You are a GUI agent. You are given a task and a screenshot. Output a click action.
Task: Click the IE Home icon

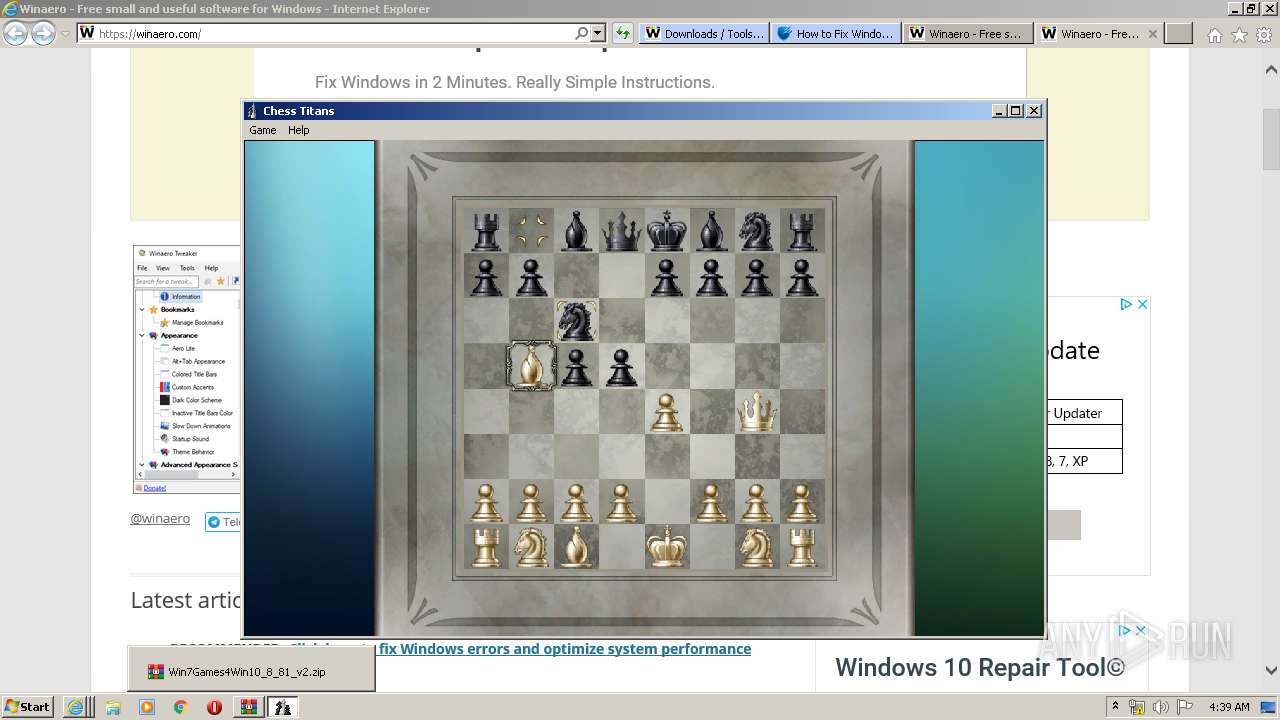tap(1214, 34)
